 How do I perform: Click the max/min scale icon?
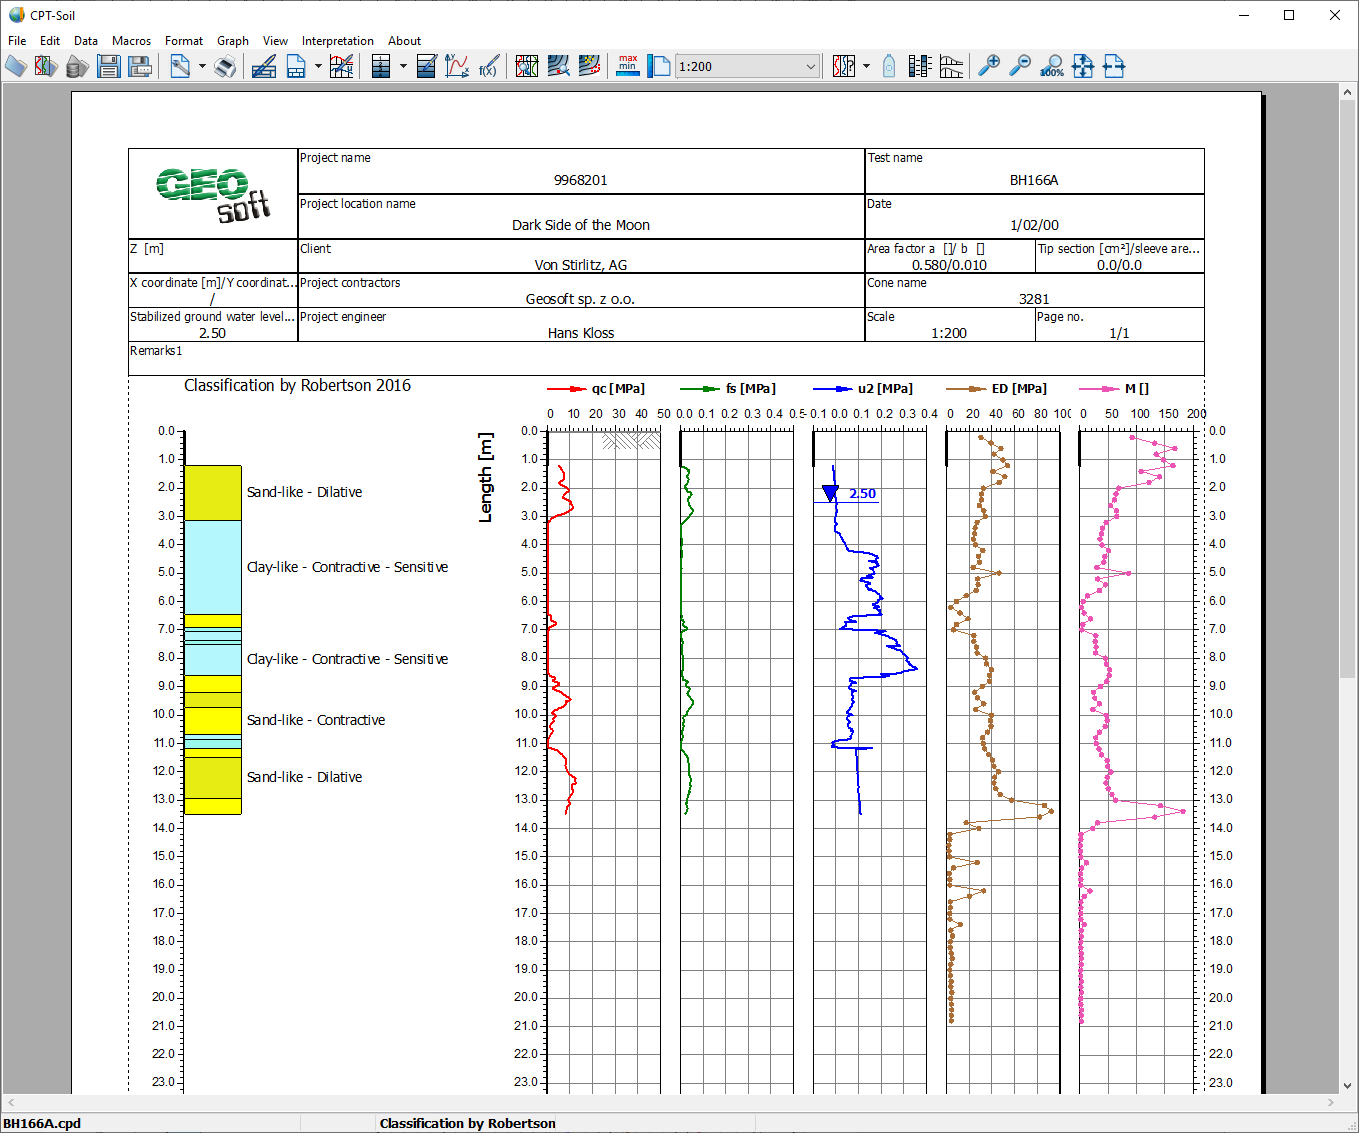[x=627, y=67]
